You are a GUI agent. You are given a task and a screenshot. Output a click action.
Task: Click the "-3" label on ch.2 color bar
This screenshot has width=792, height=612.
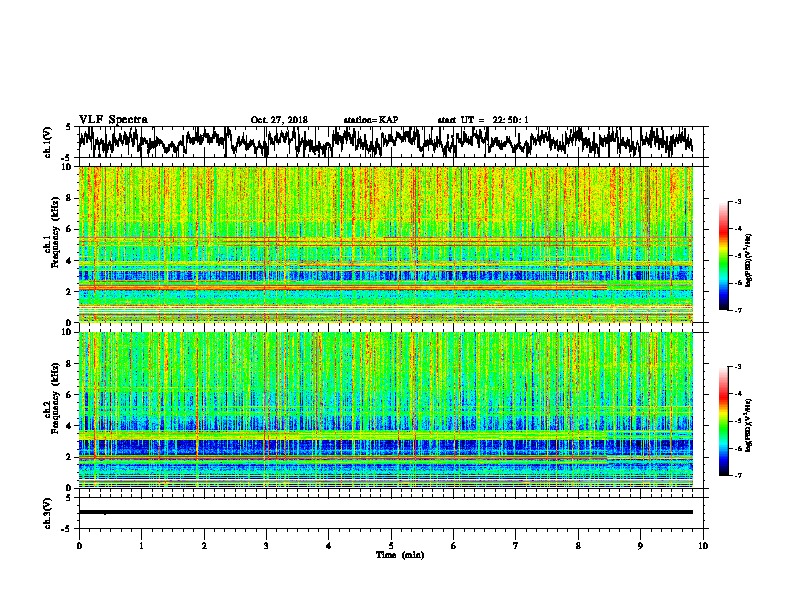click(738, 367)
